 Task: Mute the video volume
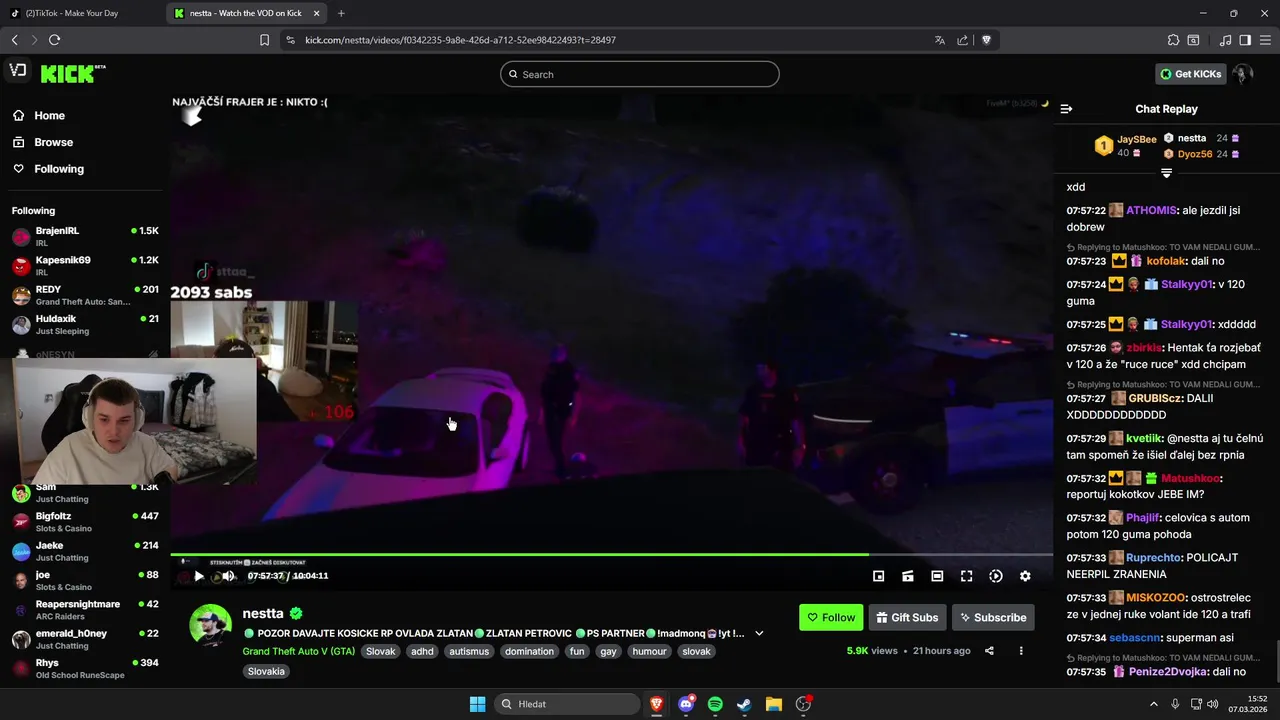[x=228, y=576]
